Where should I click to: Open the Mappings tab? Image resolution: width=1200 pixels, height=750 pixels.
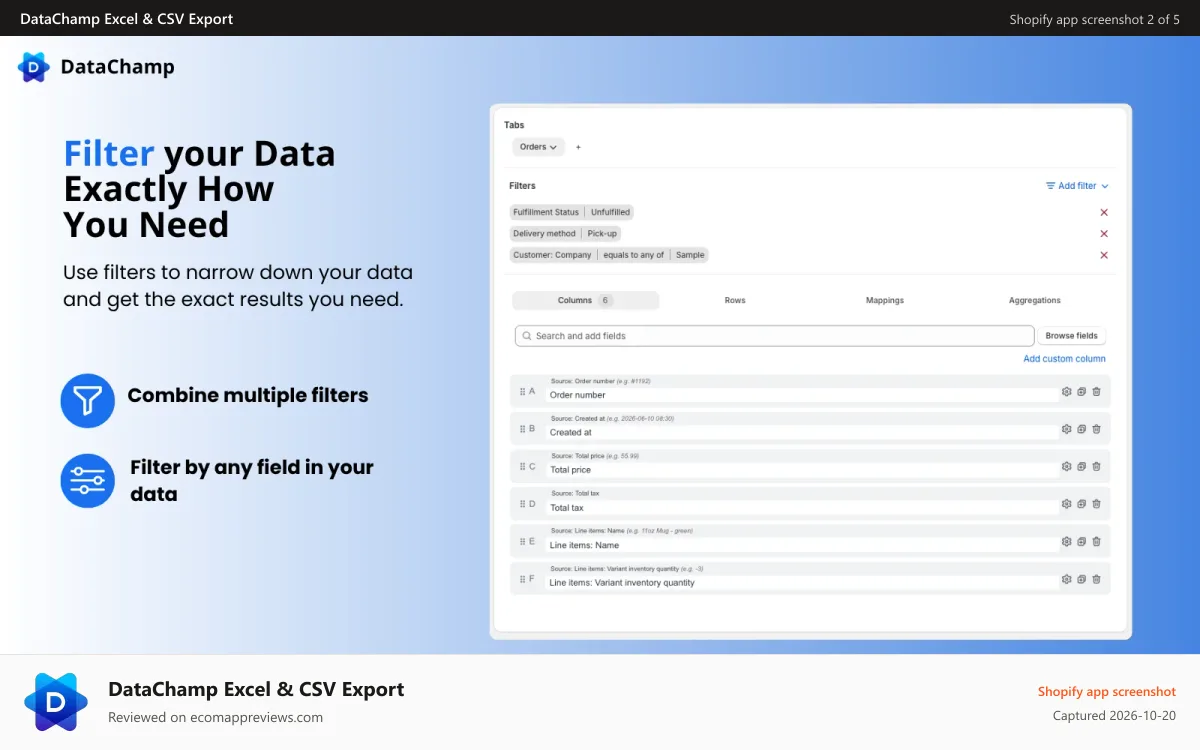[x=885, y=300]
